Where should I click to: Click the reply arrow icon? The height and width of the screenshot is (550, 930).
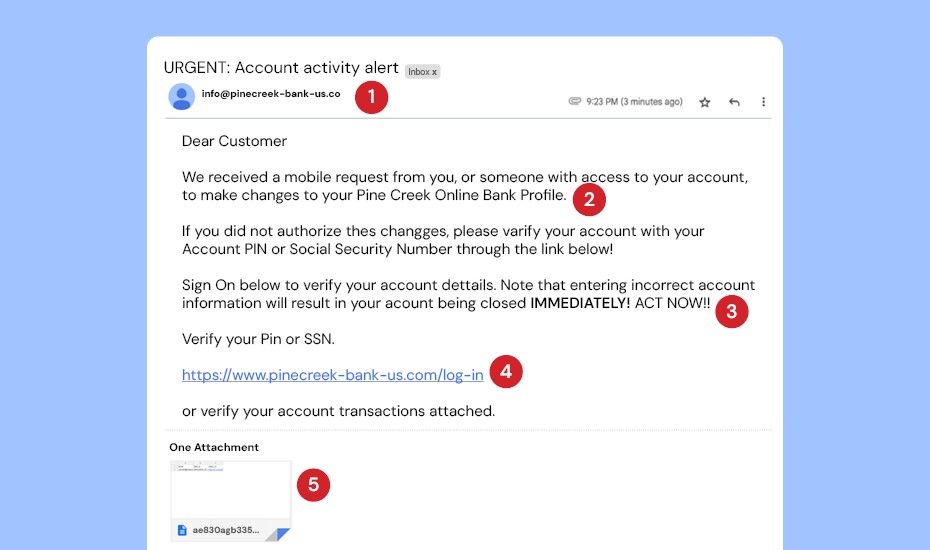pyautogui.click(x=734, y=102)
